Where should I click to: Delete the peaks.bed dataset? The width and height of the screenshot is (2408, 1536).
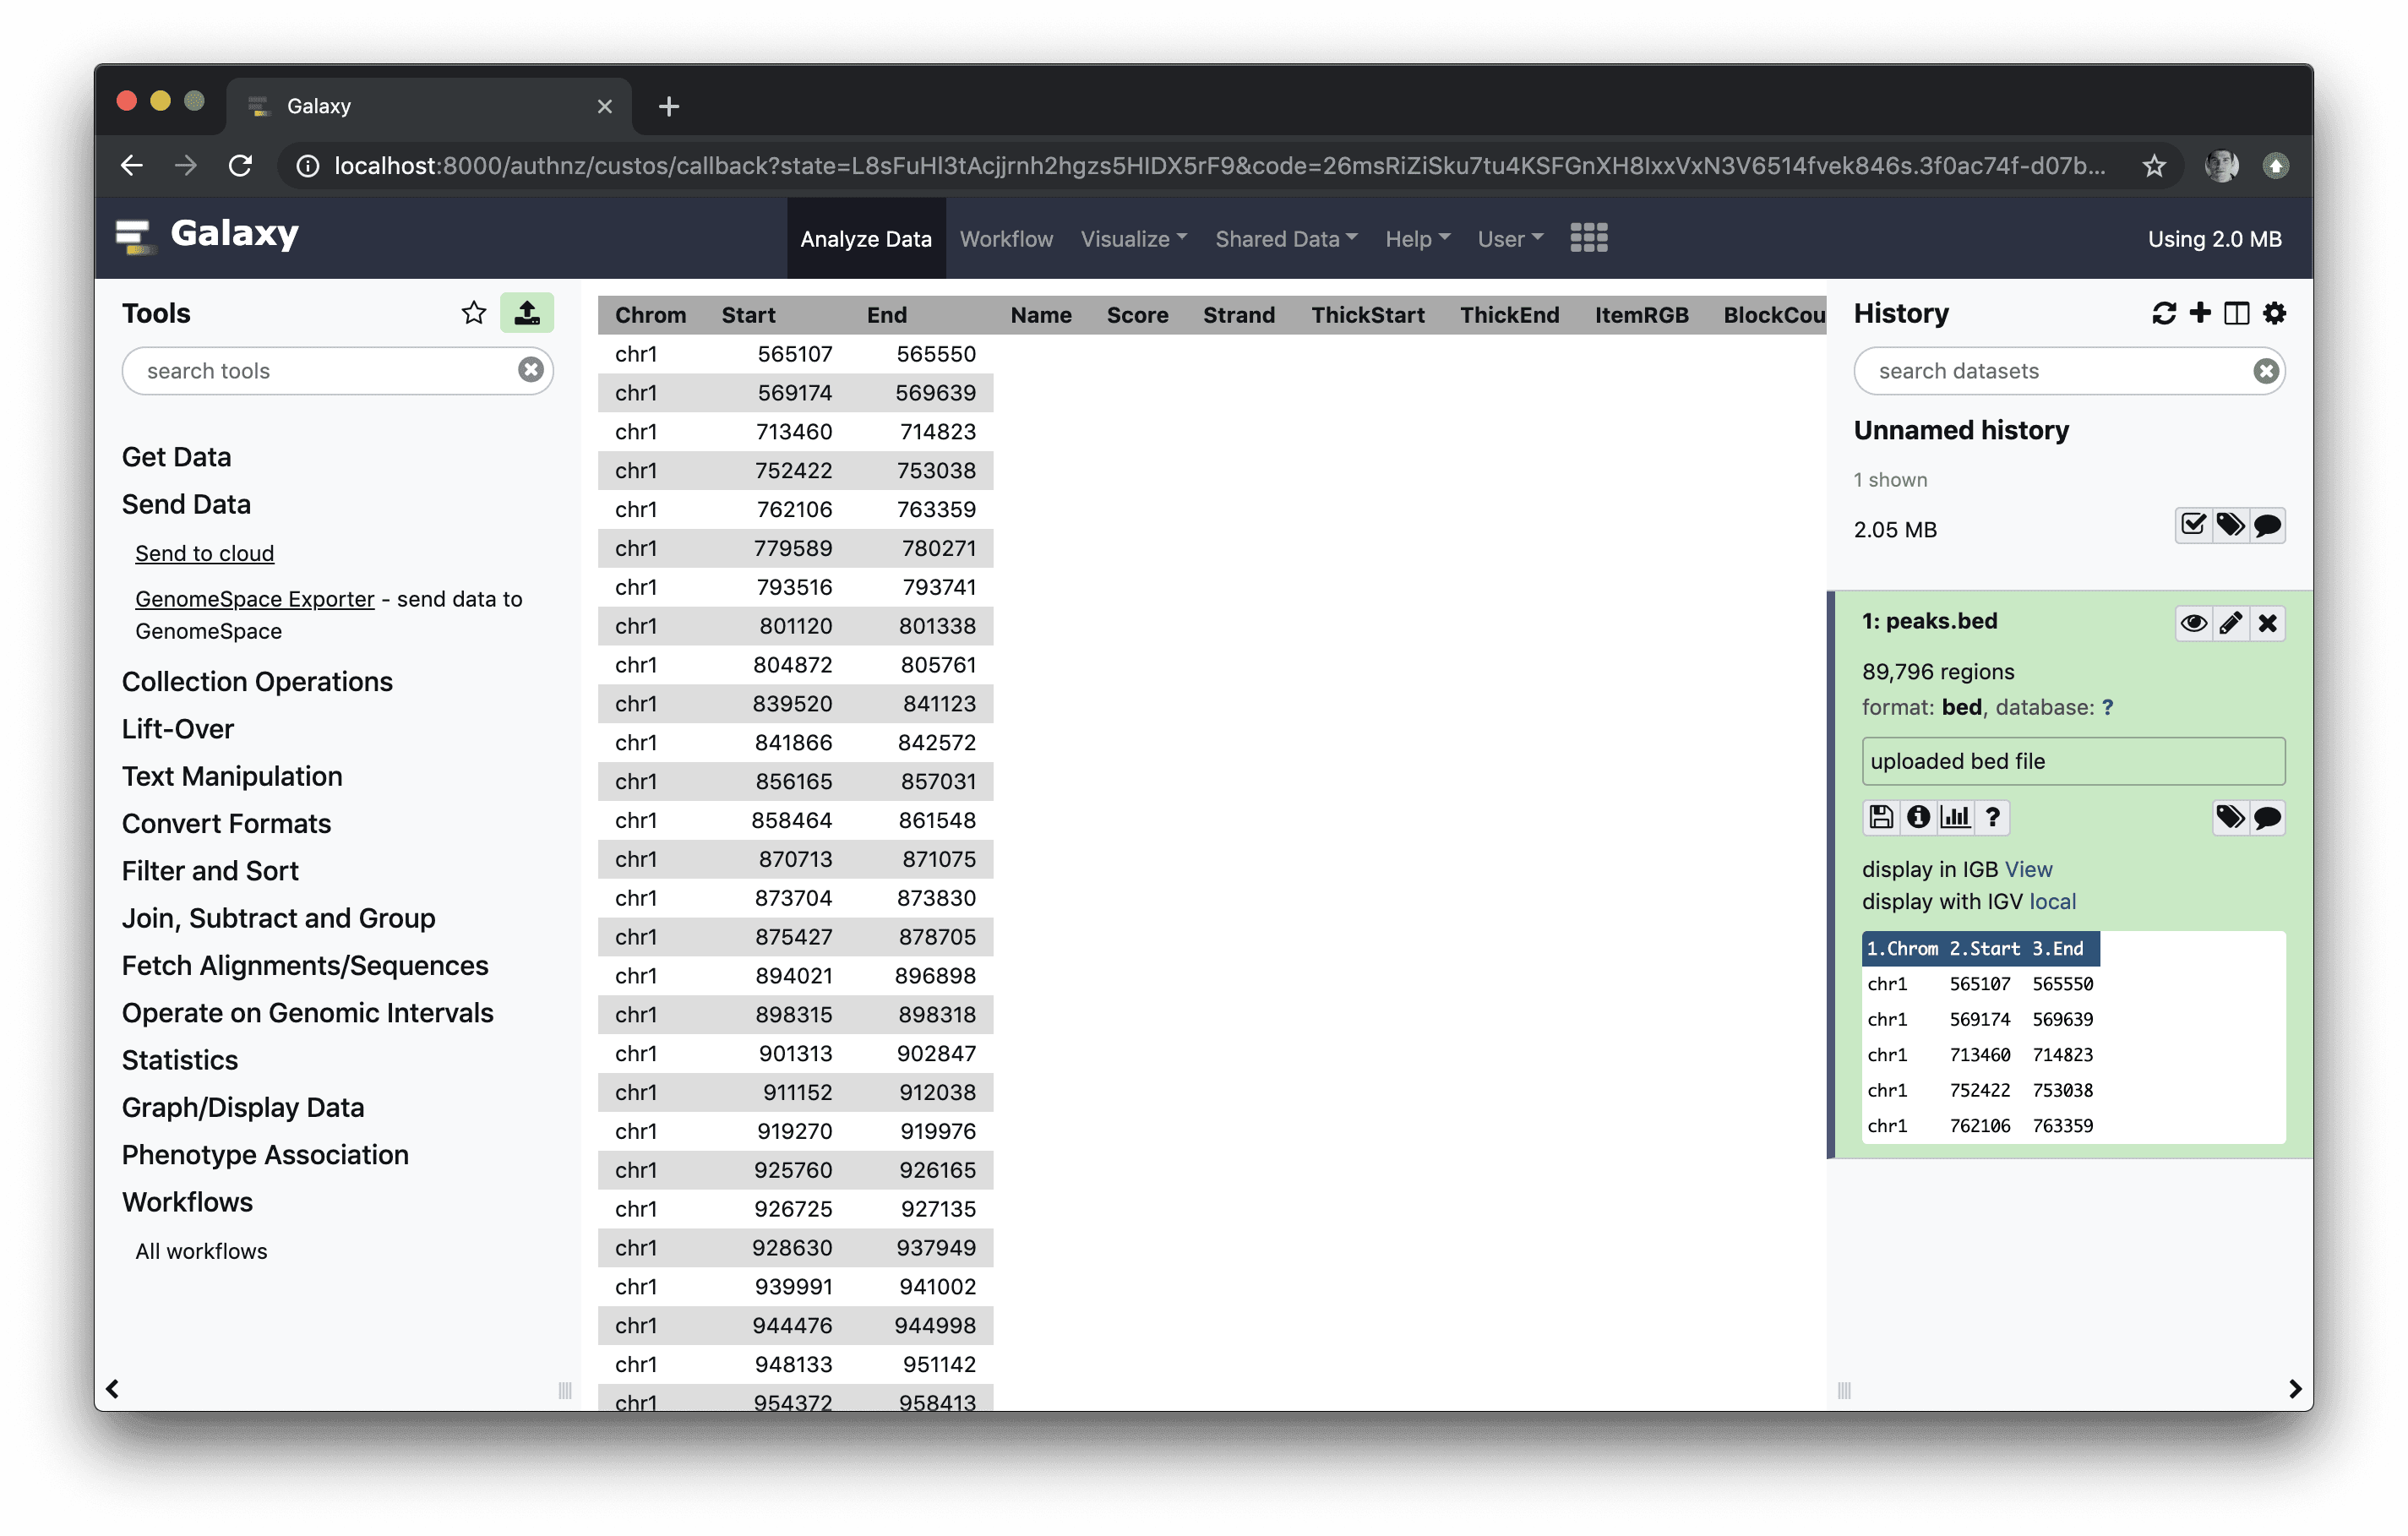[x=2267, y=623]
